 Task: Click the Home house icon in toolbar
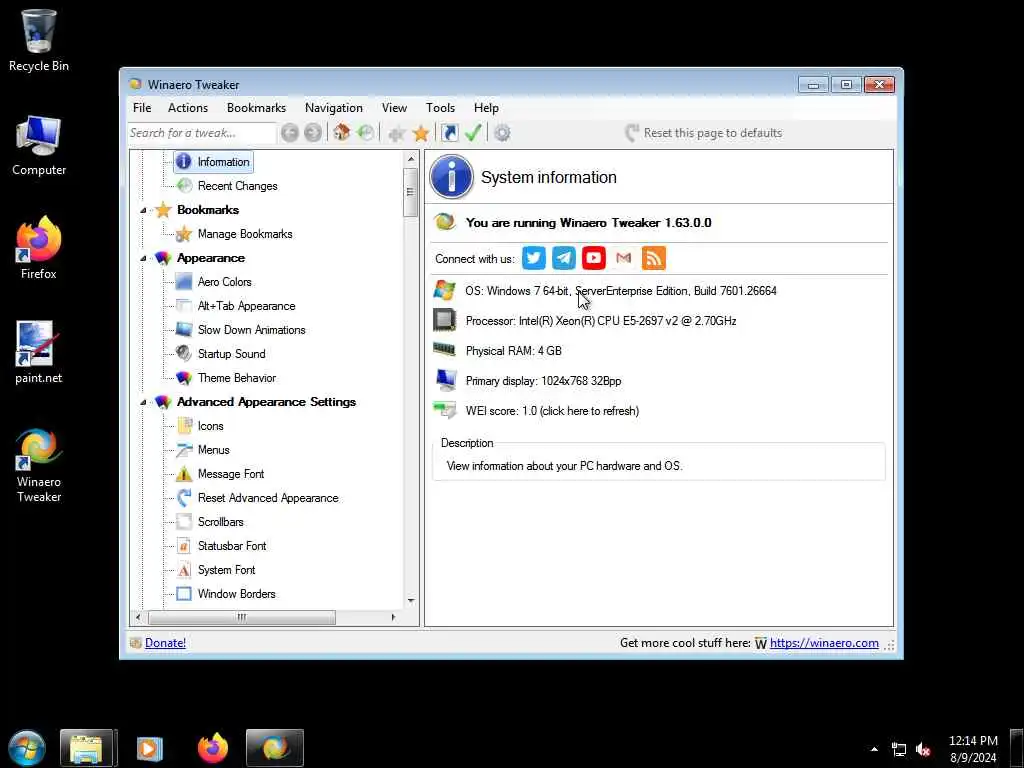pyautogui.click(x=342, y=133)
